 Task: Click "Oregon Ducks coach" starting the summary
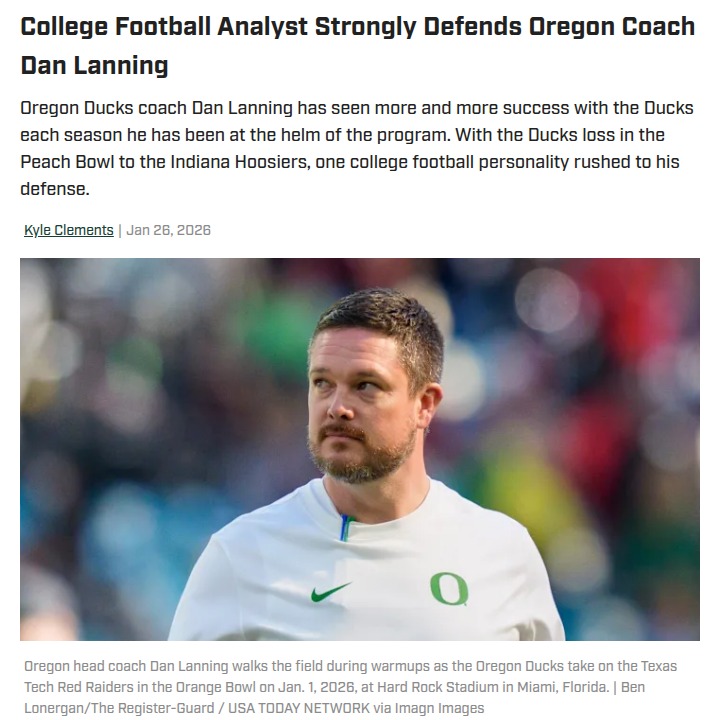93,107
